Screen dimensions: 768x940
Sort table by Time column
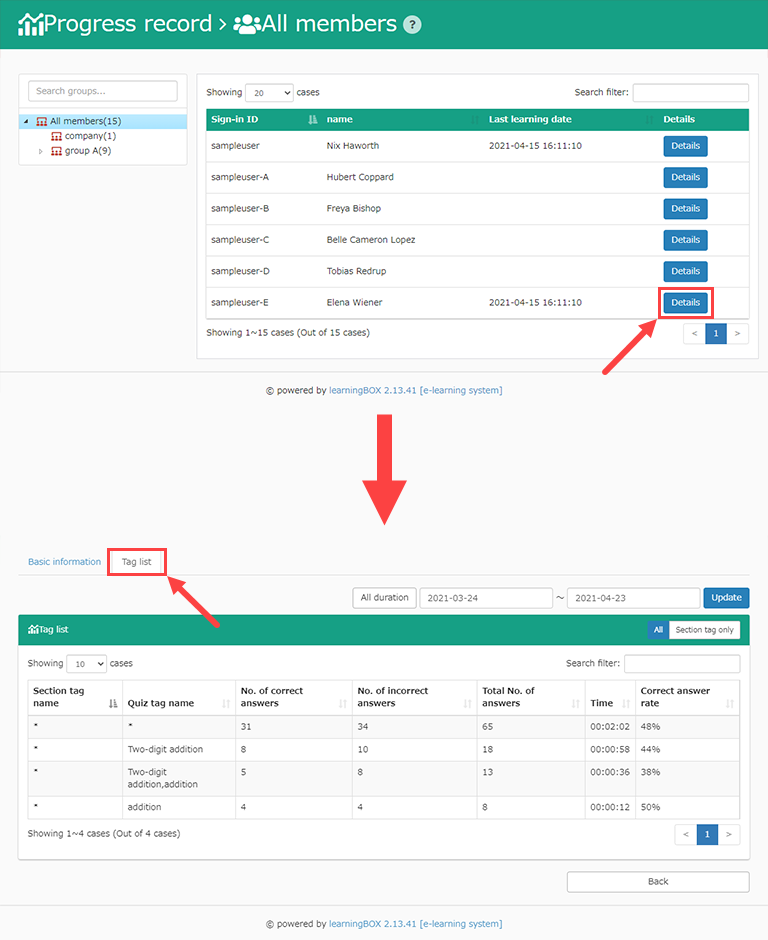click(625, 704)
